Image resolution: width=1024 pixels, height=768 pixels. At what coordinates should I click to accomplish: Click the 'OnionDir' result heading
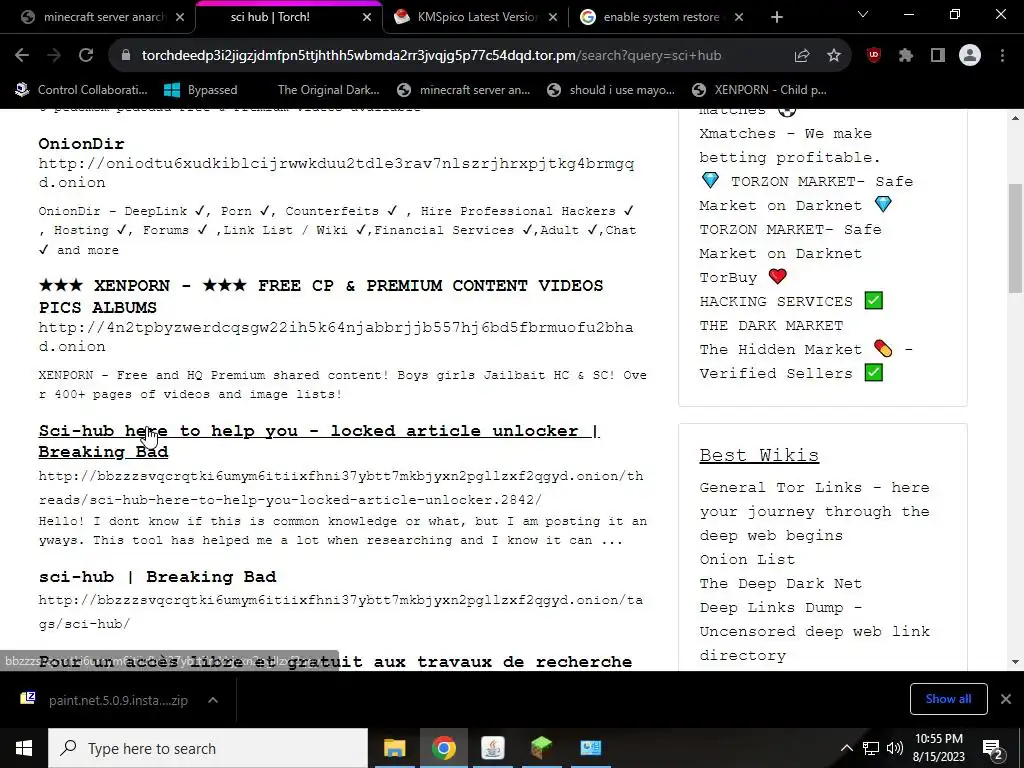click(81, 144)
